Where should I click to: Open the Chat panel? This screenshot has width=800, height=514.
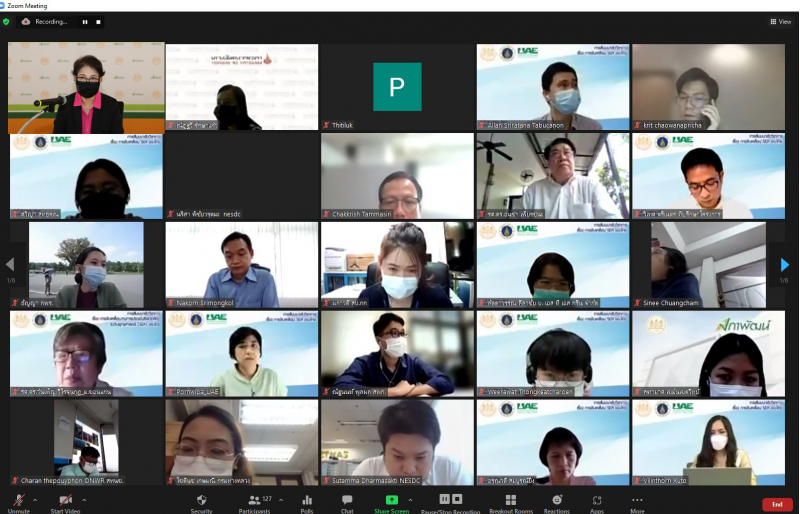347,503
